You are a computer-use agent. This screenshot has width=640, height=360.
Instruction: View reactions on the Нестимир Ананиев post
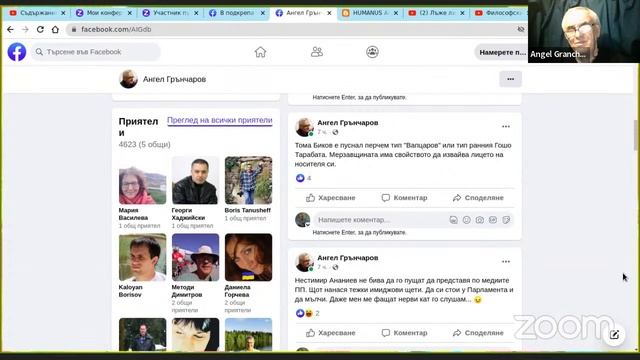click(307, 313)
